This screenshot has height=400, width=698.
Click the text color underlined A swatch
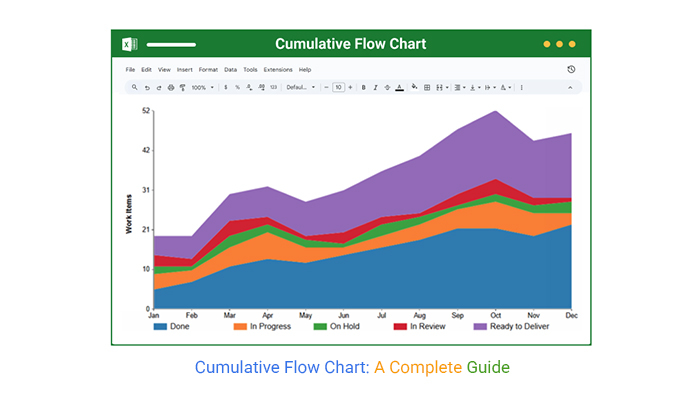[400, 88]
